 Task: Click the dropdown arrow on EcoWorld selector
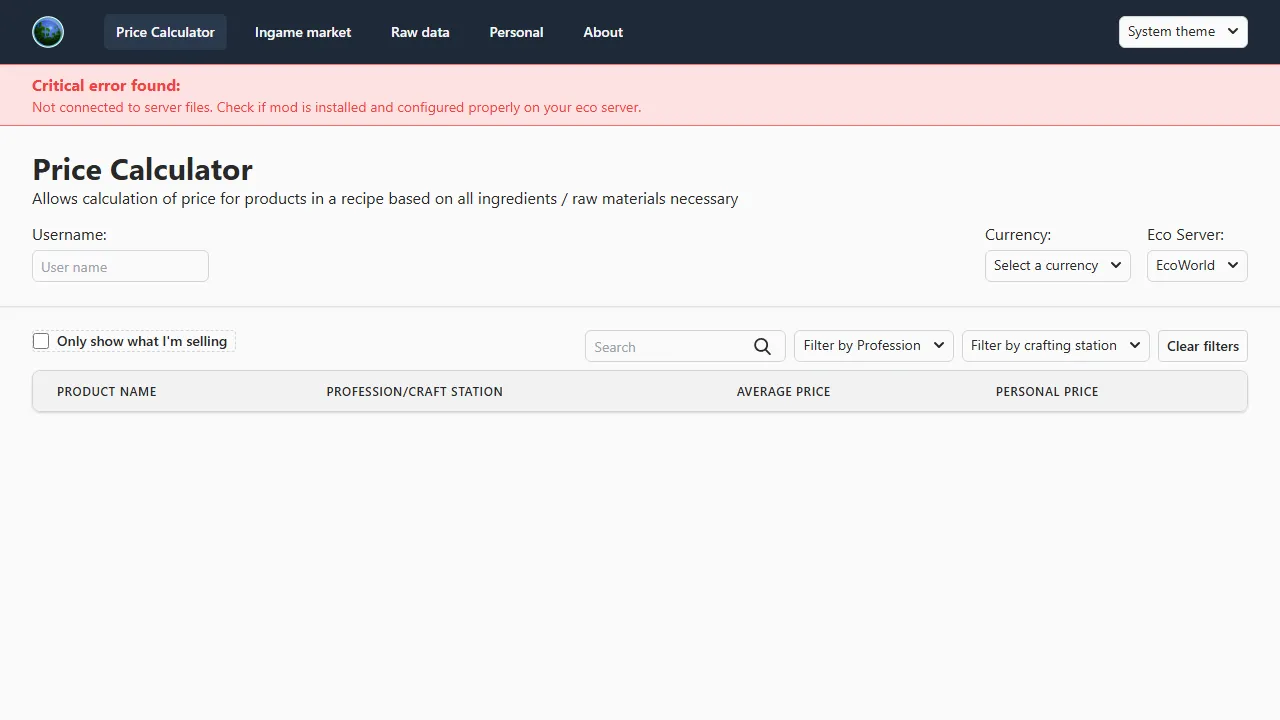1233,265
